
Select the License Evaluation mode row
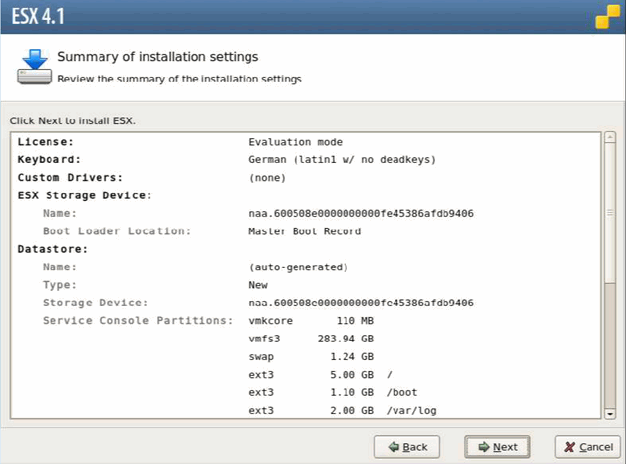point(295,142)
